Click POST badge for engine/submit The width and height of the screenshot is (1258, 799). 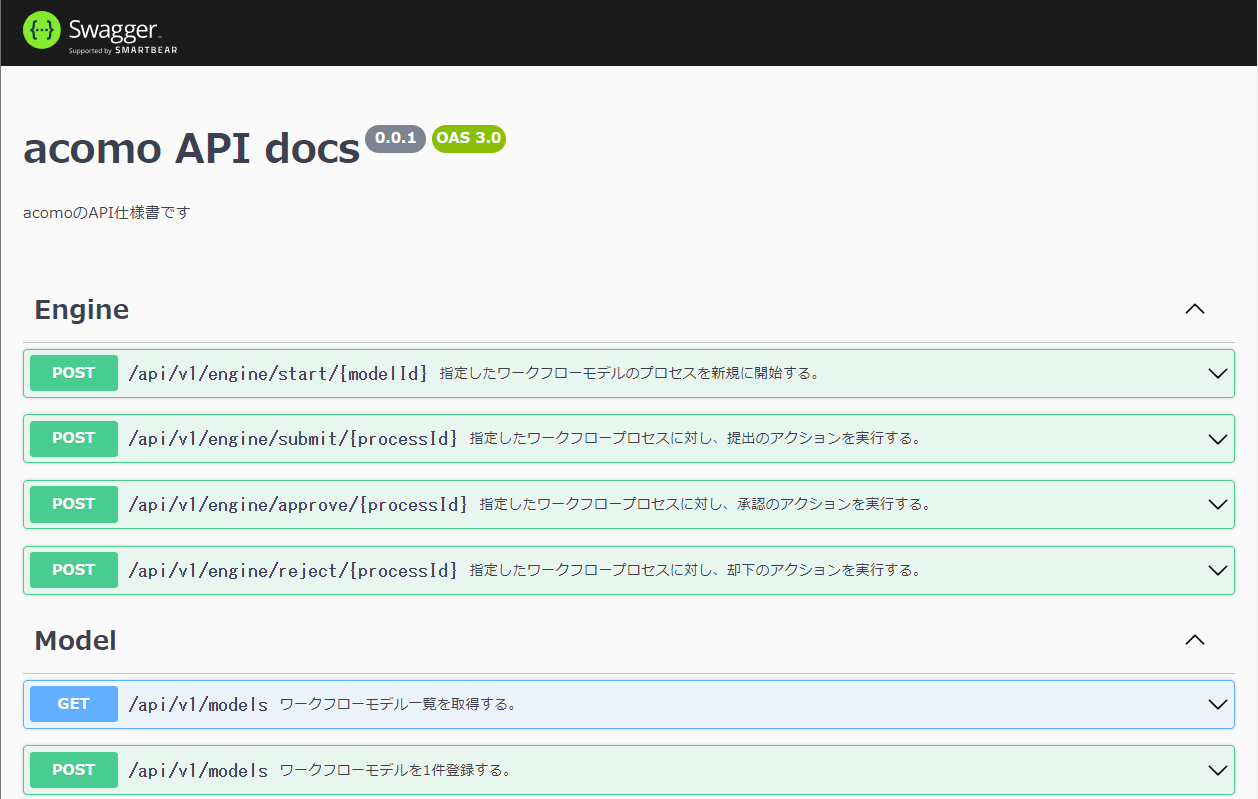pyautogui.click(x=73, y=438)
